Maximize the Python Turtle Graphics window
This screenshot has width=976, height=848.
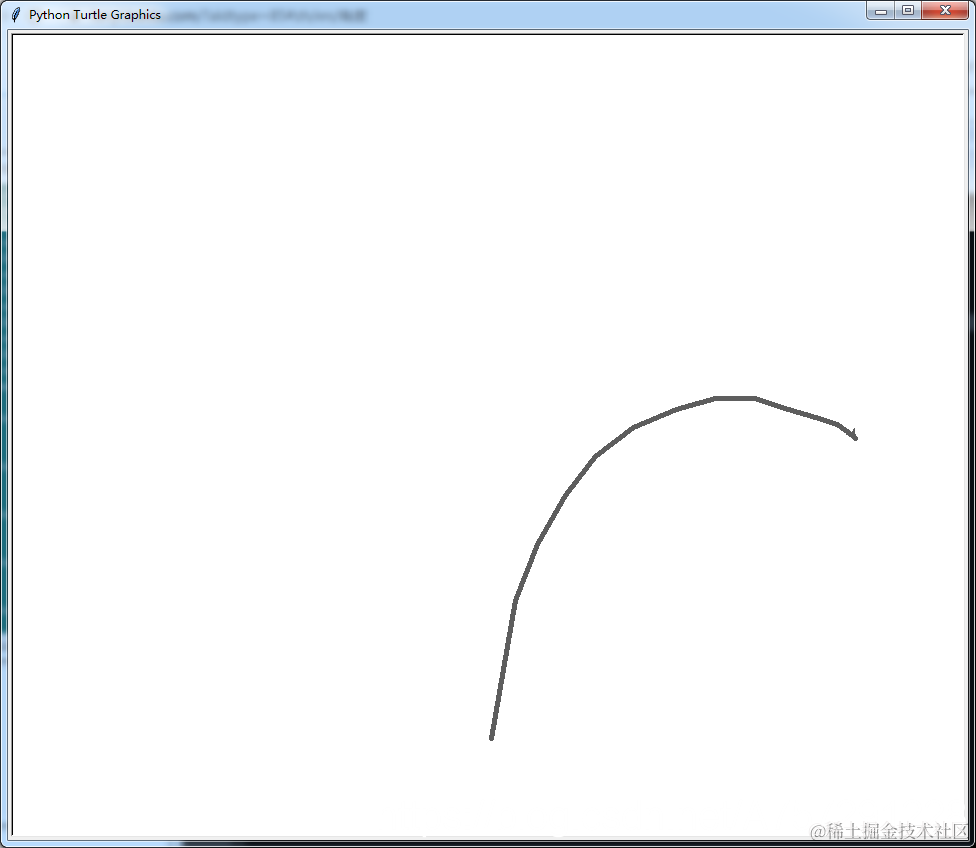pos(908,11)
